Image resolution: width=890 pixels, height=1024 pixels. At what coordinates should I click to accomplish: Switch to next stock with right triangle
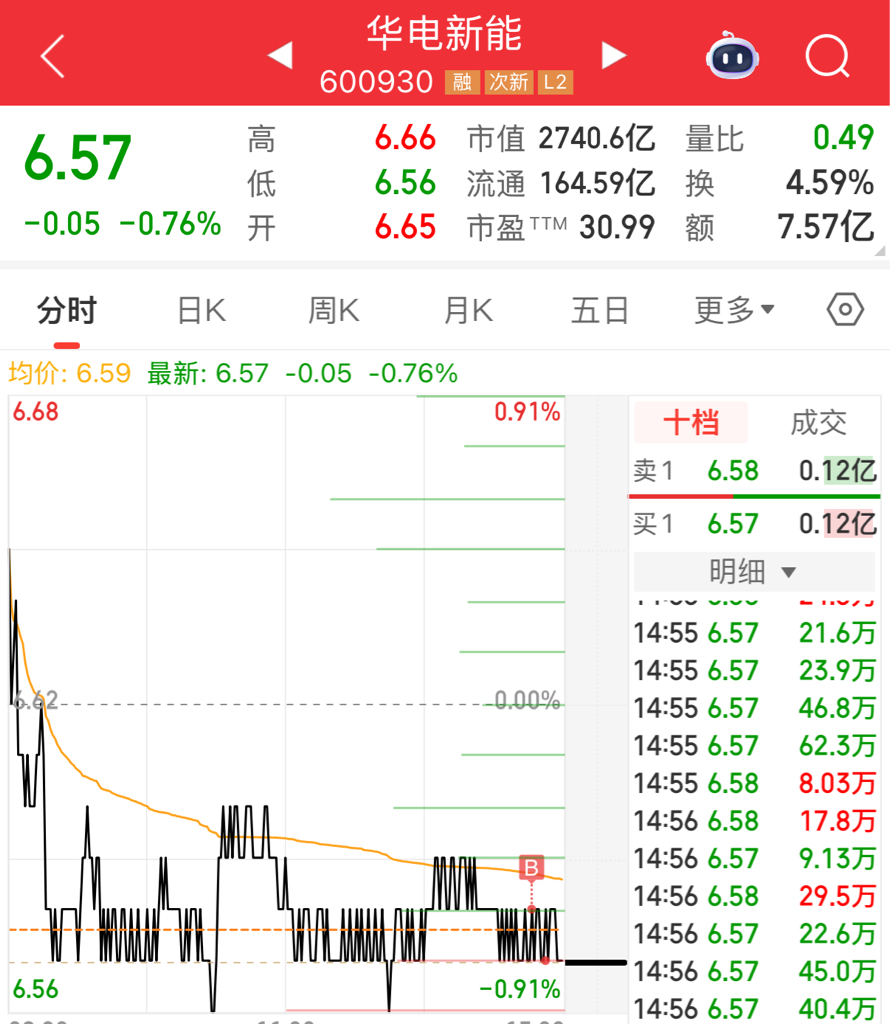coord(614,55)
